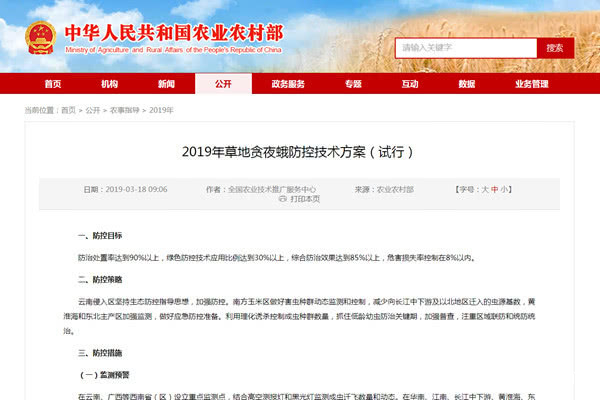Click the 公开 breadcrumb link
The height and width of the screenshot is (400, 600).
pyautogui.click(x=93, y=110)
